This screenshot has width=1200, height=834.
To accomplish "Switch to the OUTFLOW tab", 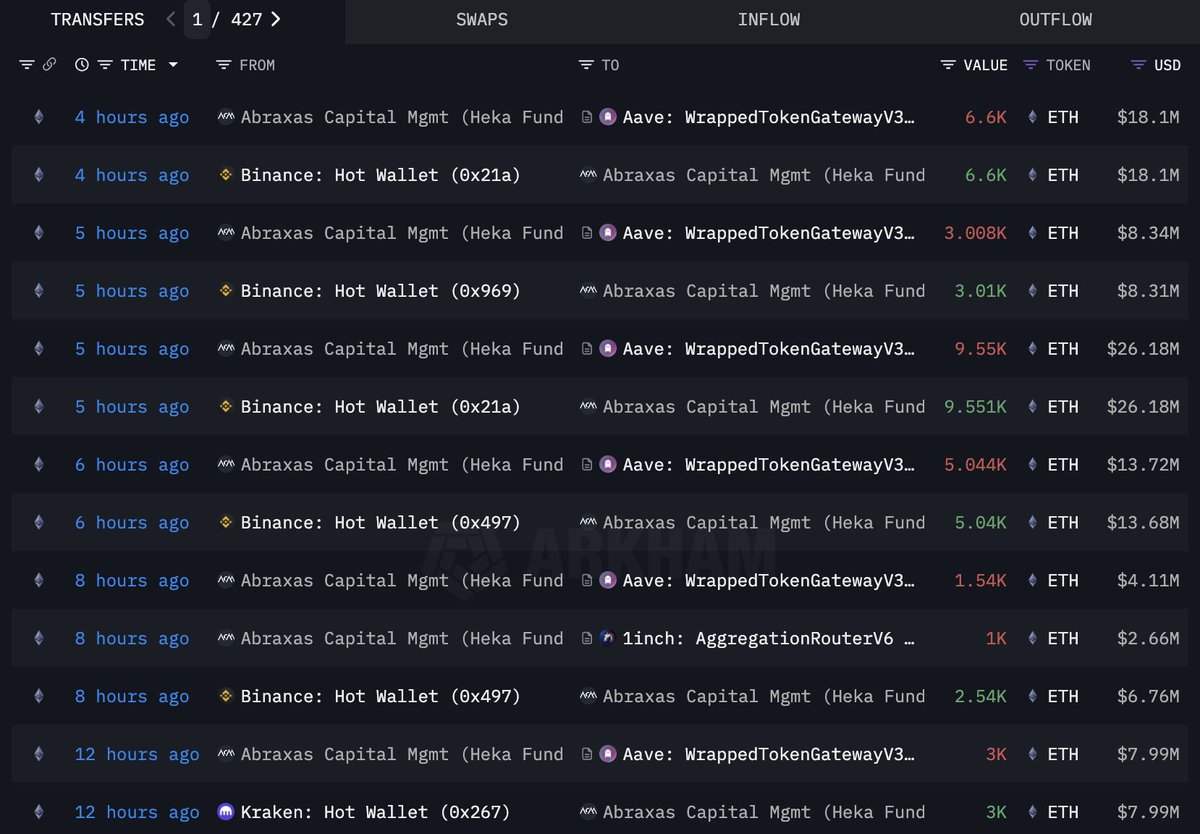I will [1056, 20].
